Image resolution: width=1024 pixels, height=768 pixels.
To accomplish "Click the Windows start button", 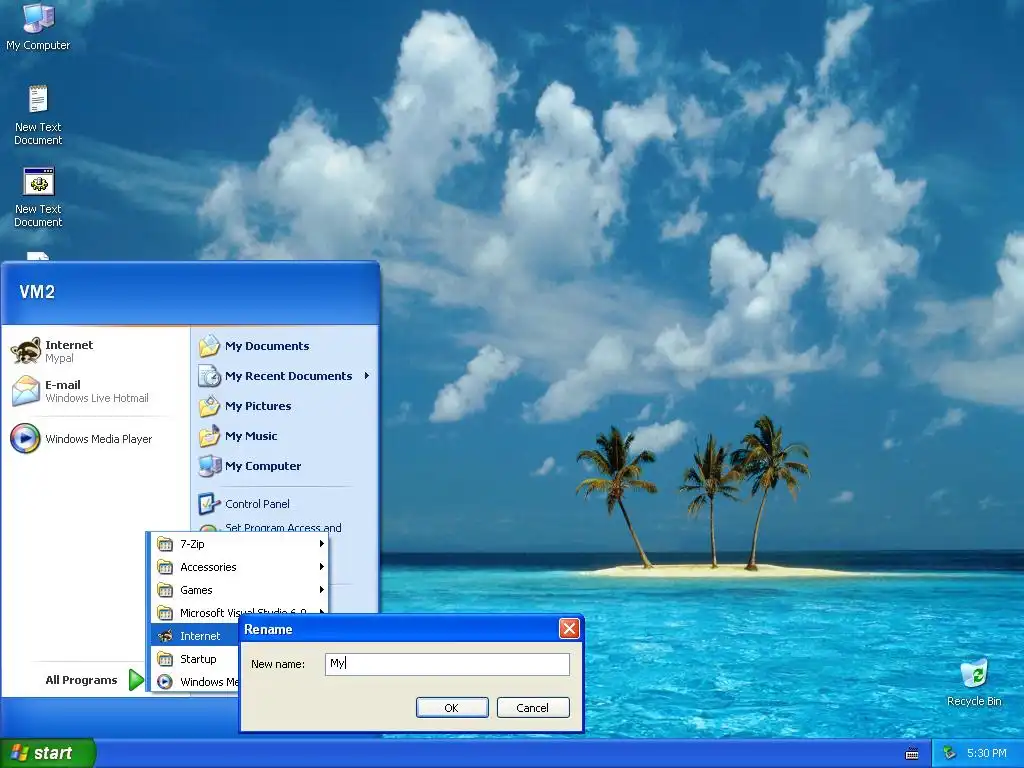I will point(48,754).
